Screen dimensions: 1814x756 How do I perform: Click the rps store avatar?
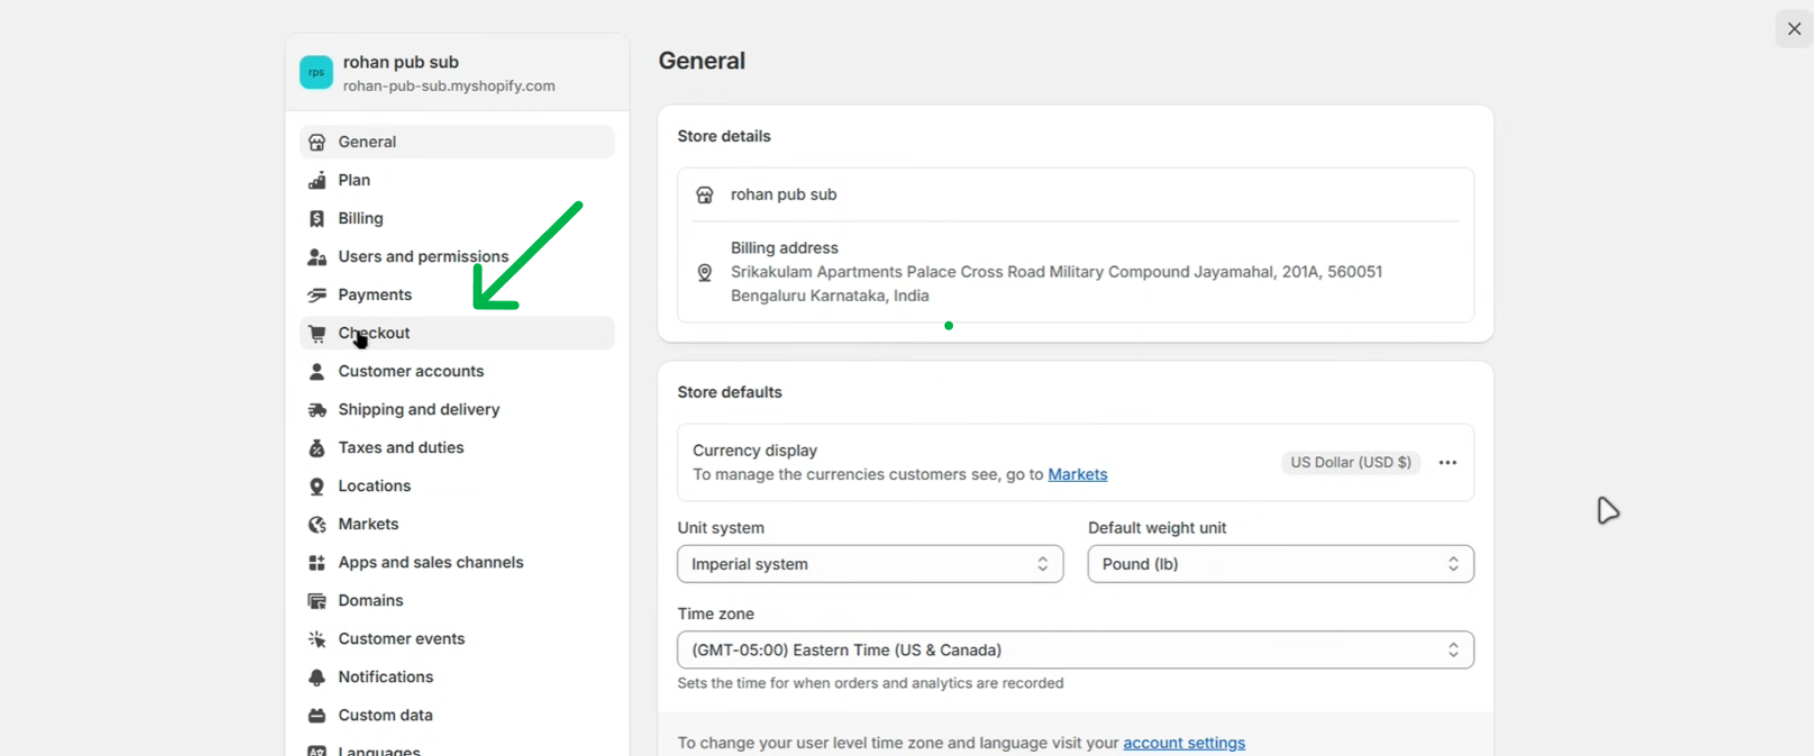pos(316,72)
